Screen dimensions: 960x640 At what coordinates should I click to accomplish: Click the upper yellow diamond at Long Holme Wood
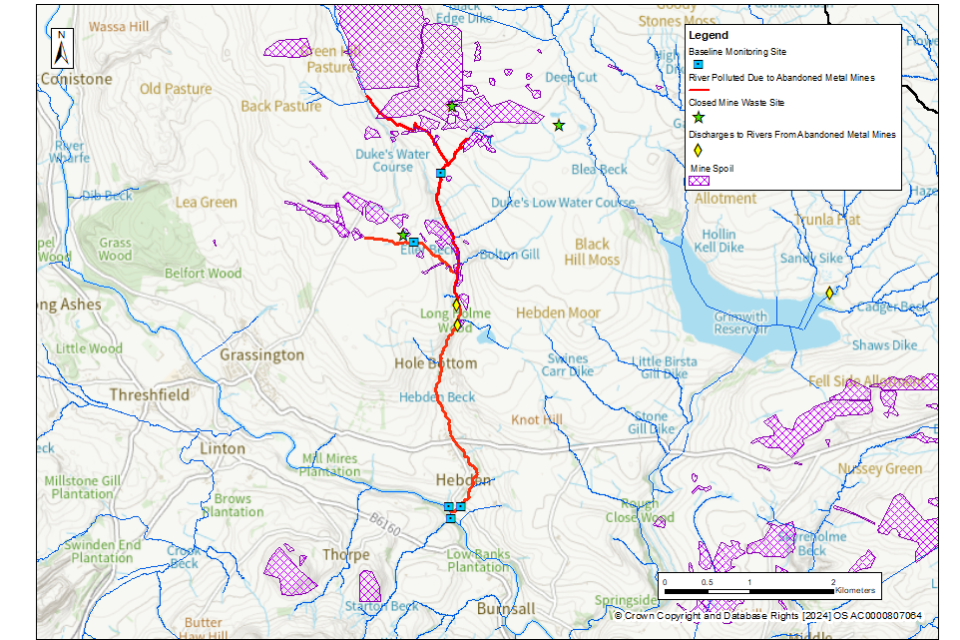pos(456,305)
